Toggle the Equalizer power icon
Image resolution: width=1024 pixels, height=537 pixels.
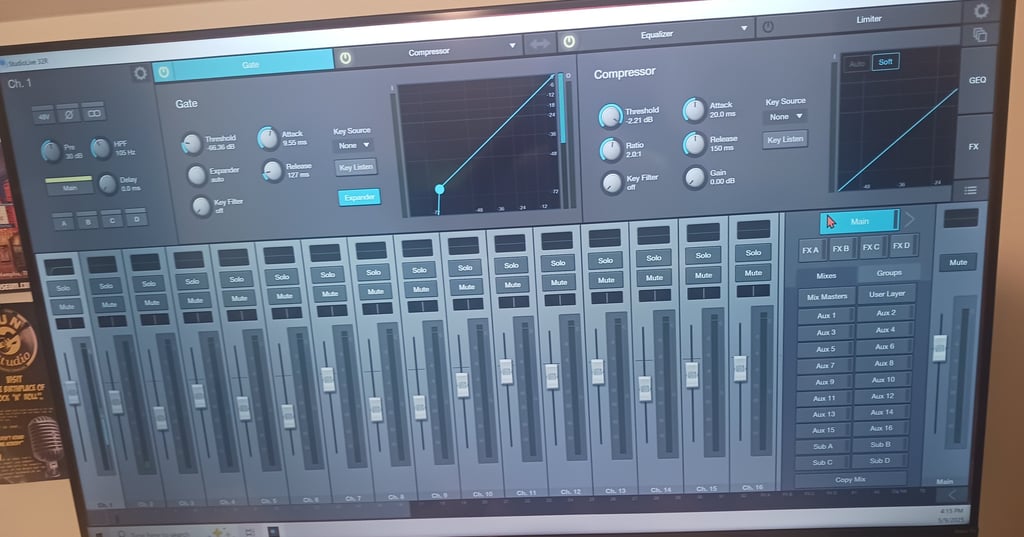coord(569,41)
